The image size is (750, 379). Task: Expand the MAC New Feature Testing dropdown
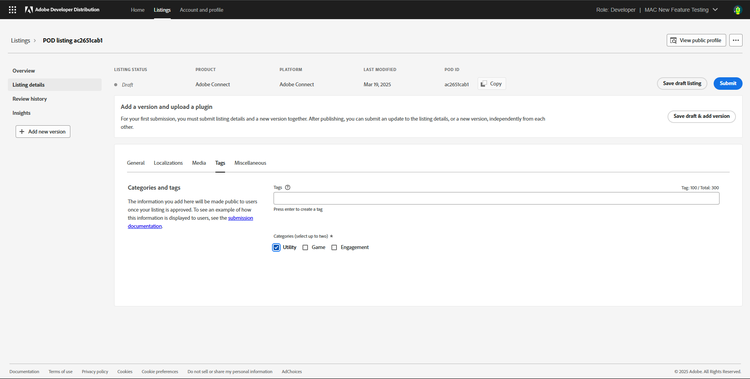tap(681, 10)
